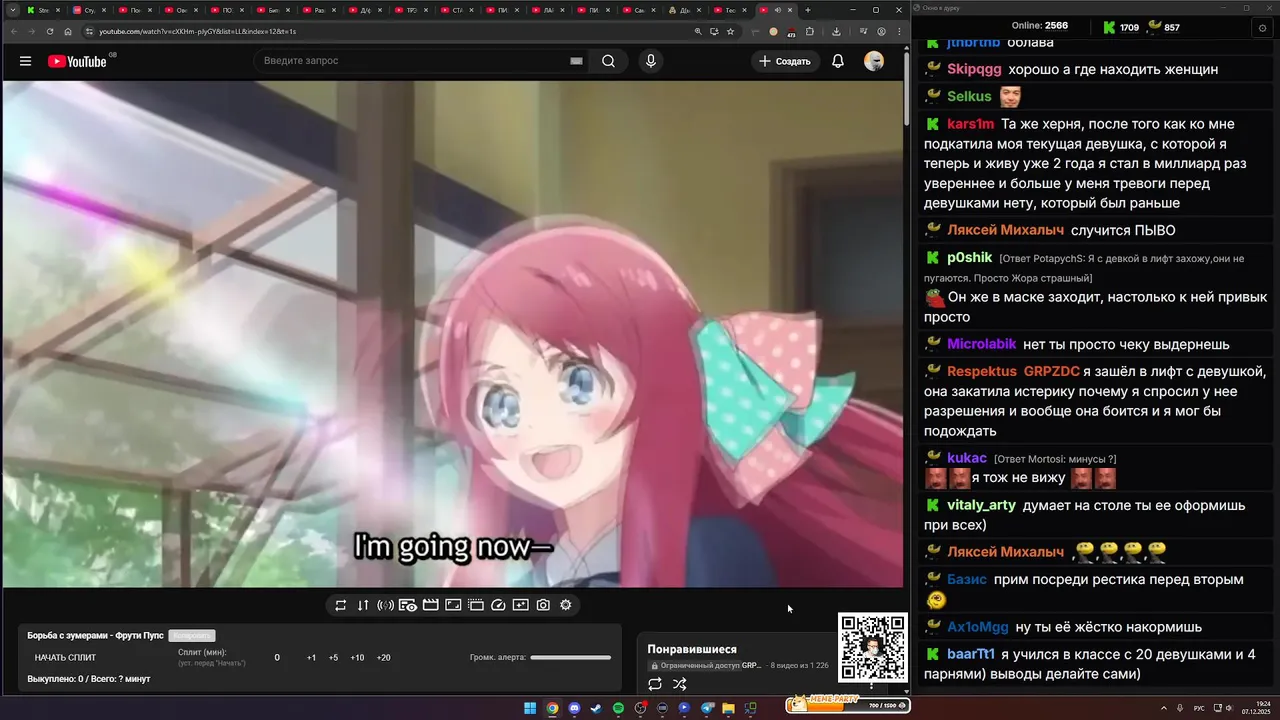Open the tab search dropdown arrow
1280x720 pixels.
(12, 10)
